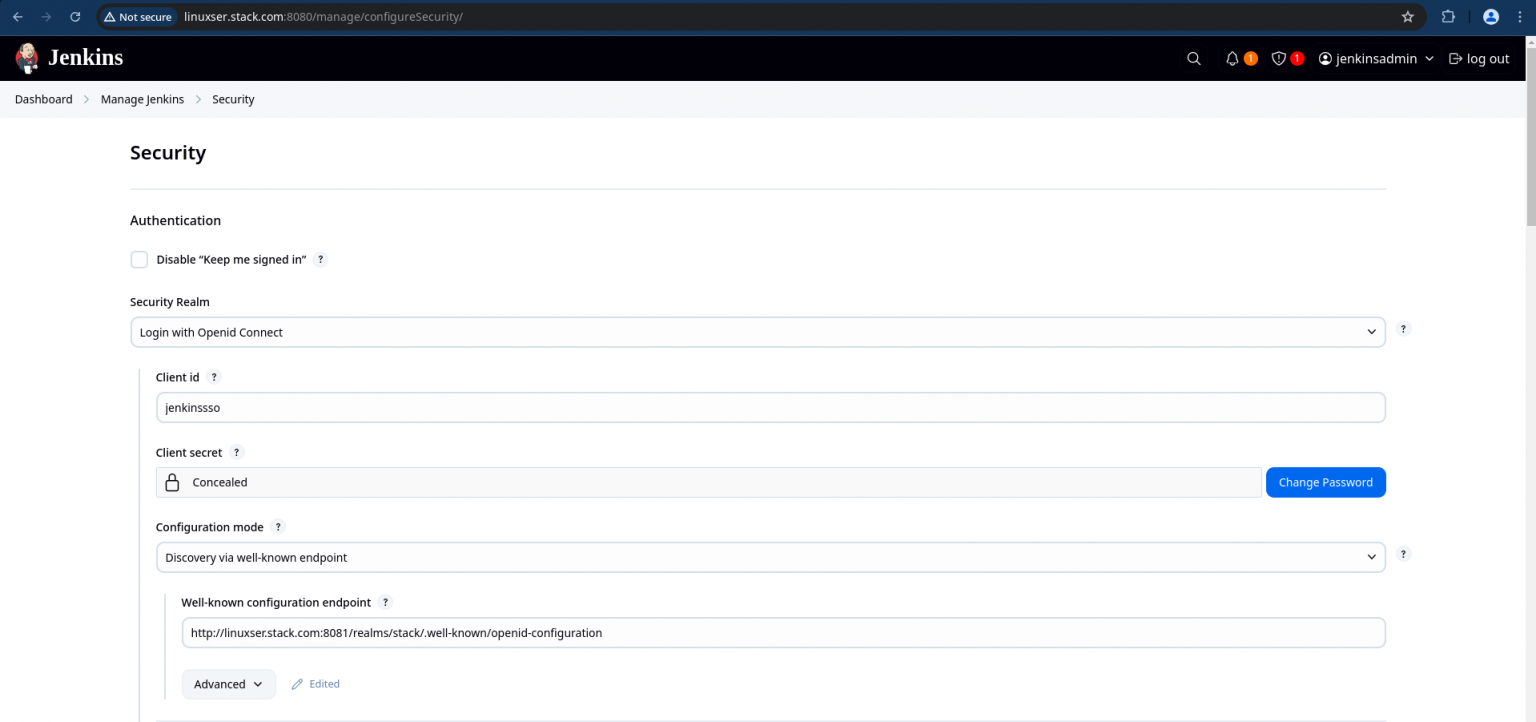Reload the page with browser refresh icon
The image size is (1536, 722).
(76, 17)
